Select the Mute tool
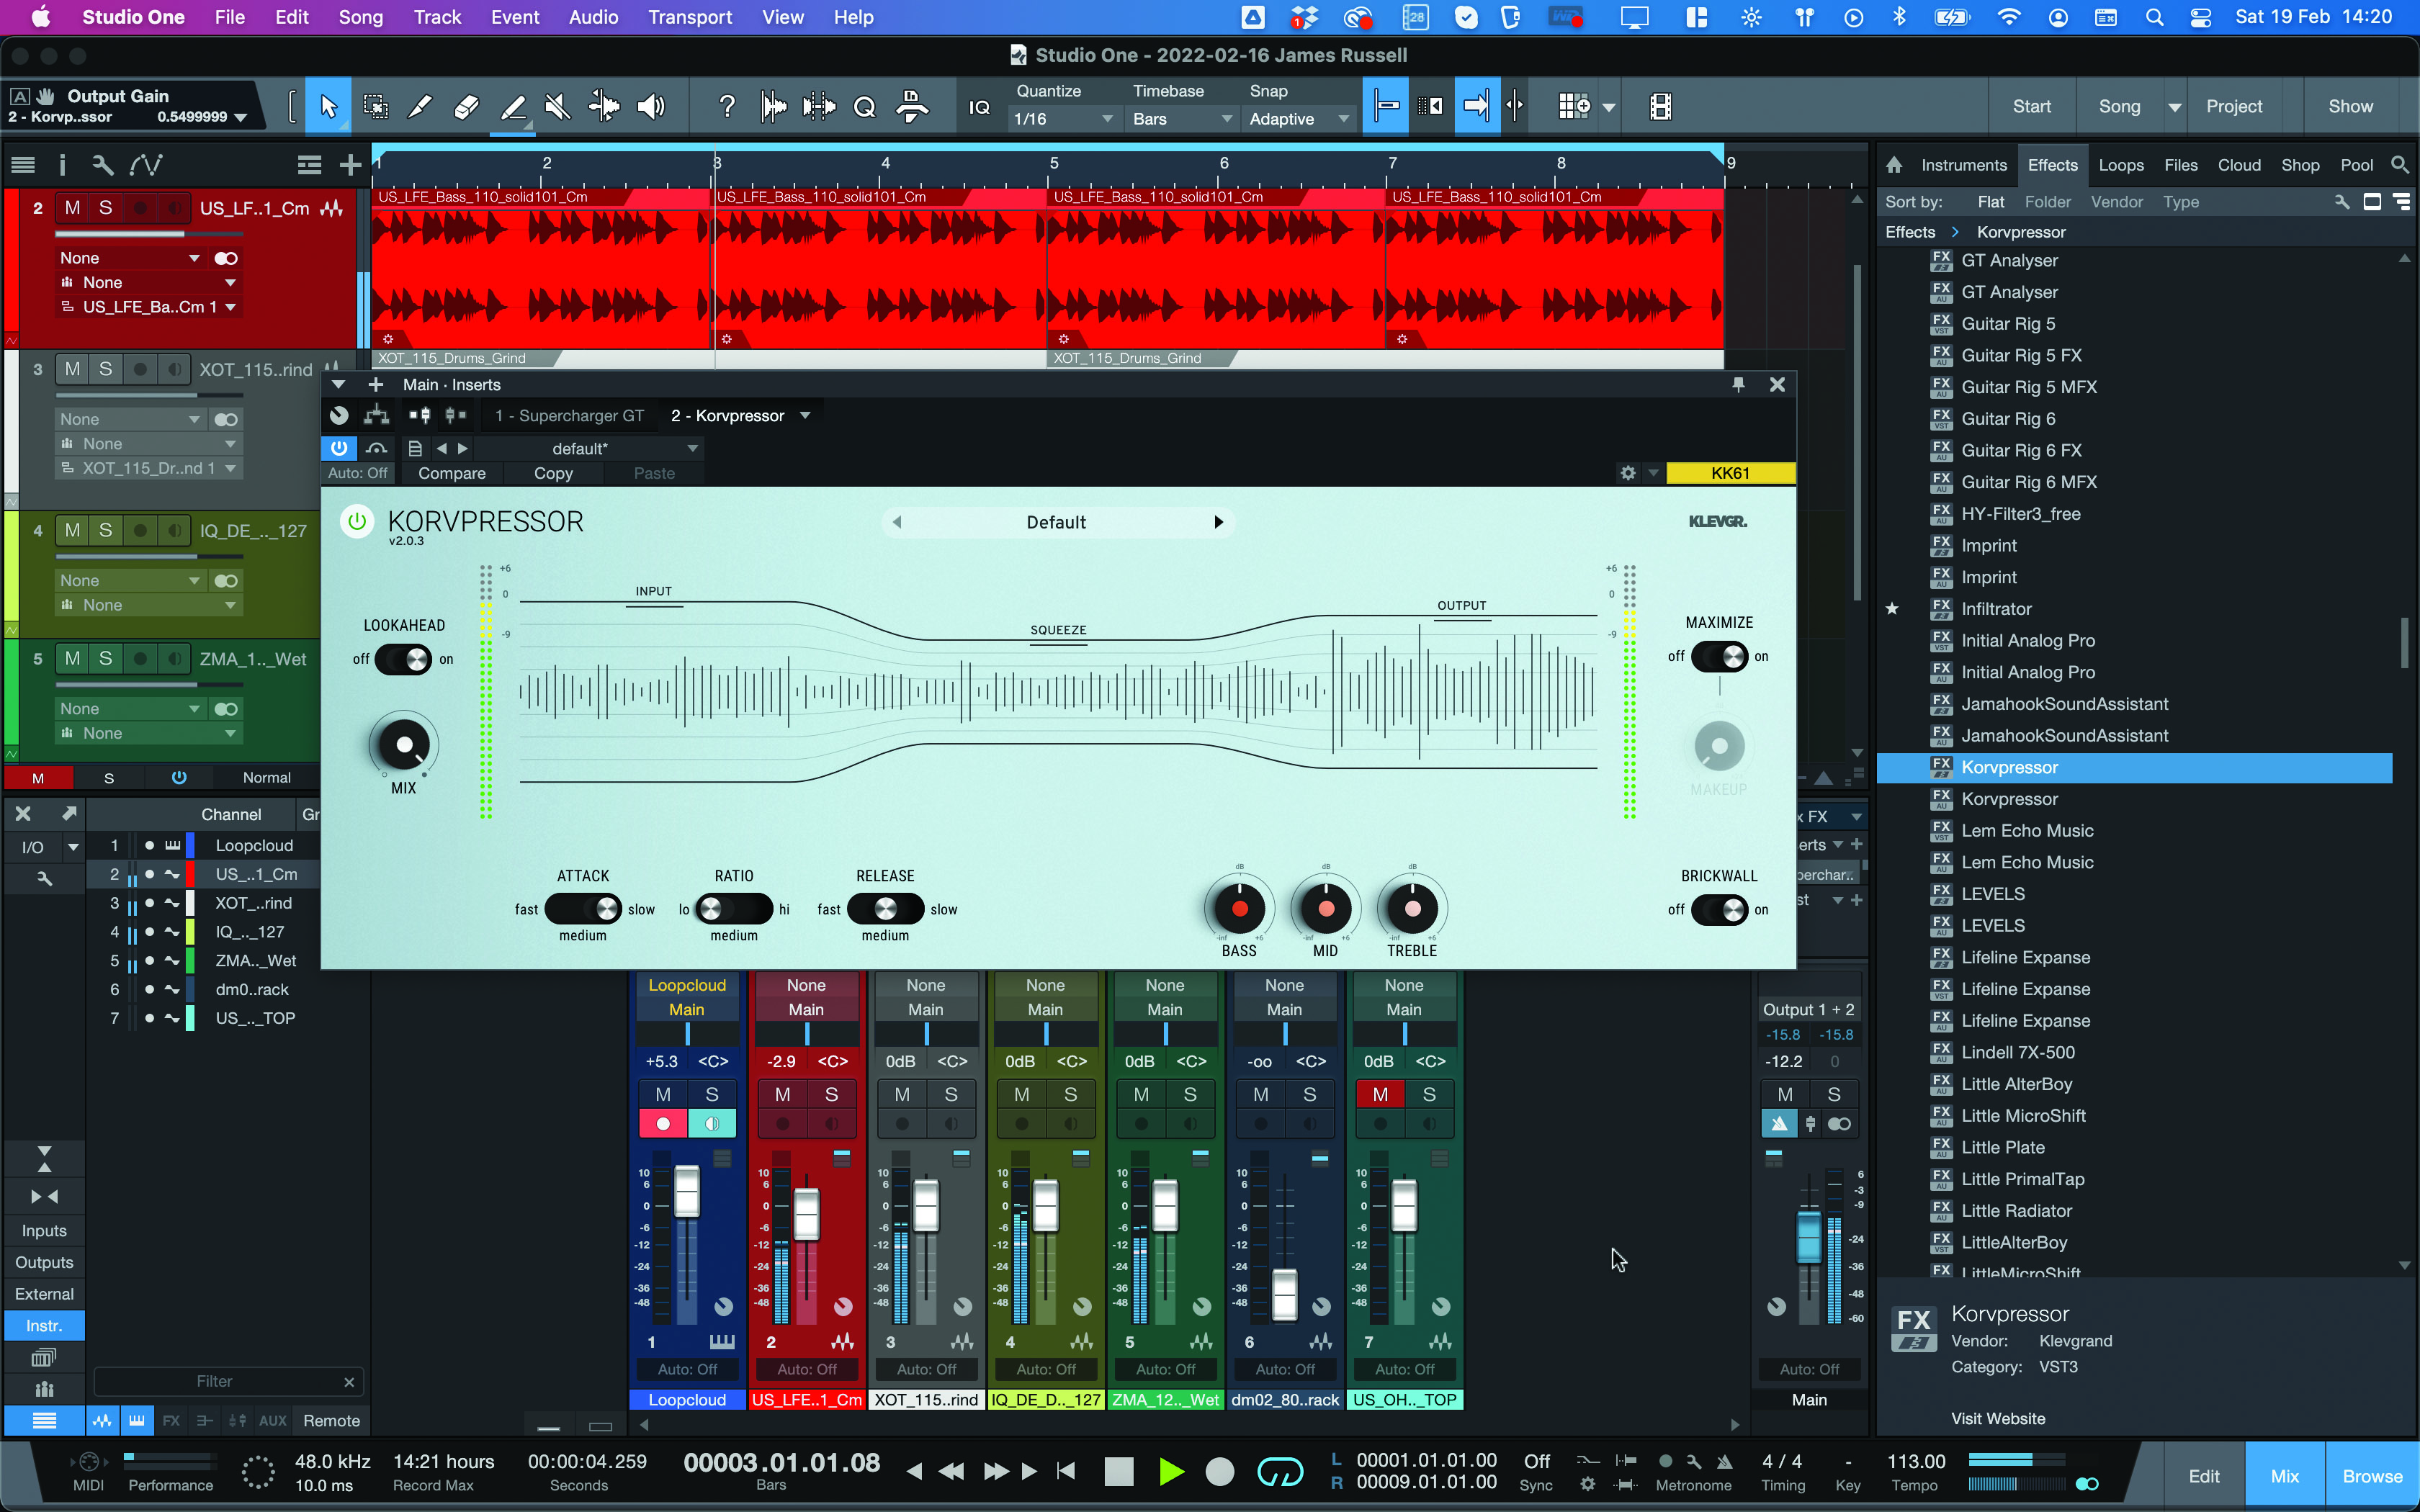The height and width of the screenshot is (1512, 2420). 557,106
